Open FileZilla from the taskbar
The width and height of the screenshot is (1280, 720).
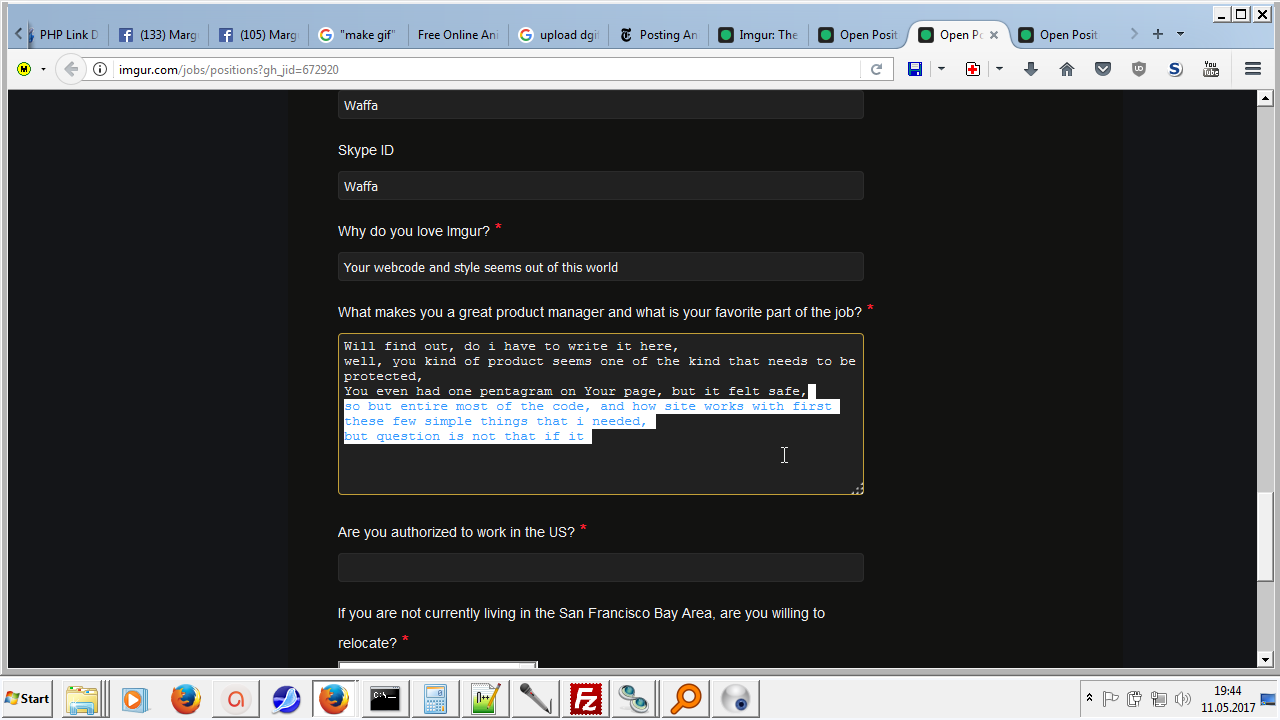[x=585, y=698]
